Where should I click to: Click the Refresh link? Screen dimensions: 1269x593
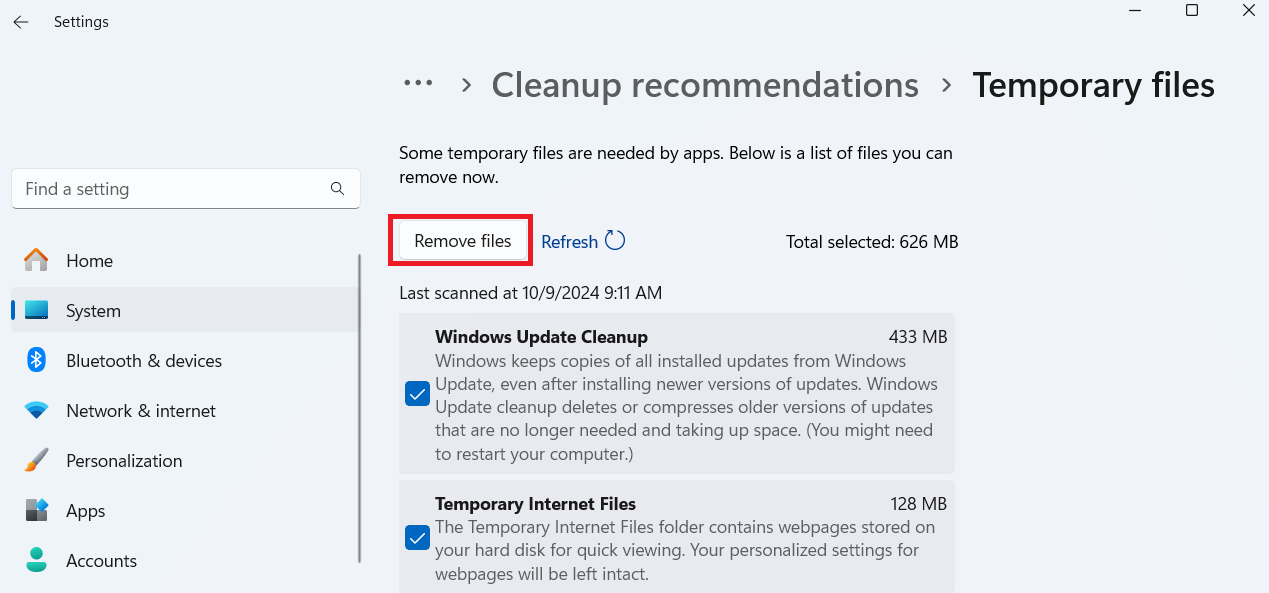point(569,242)
